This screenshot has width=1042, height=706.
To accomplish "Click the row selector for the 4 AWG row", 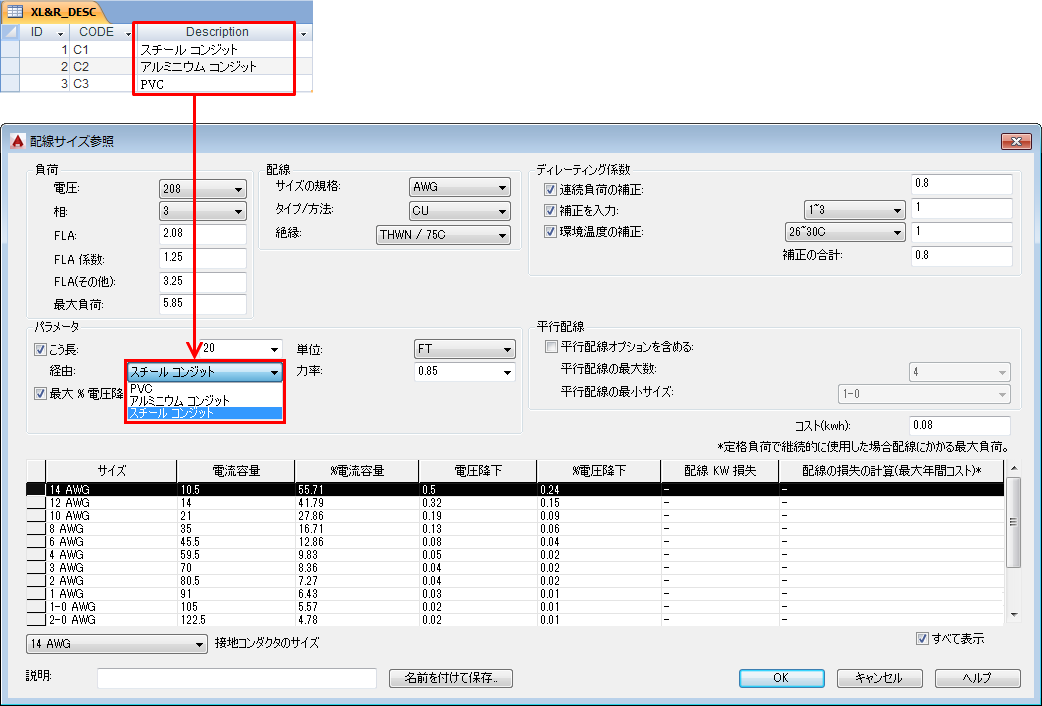I will 36,555.
